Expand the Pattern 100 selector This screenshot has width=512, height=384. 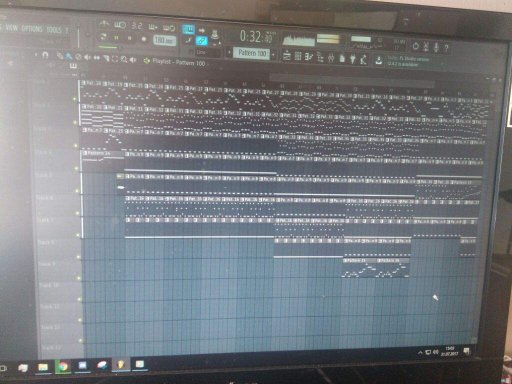point(252,53)
